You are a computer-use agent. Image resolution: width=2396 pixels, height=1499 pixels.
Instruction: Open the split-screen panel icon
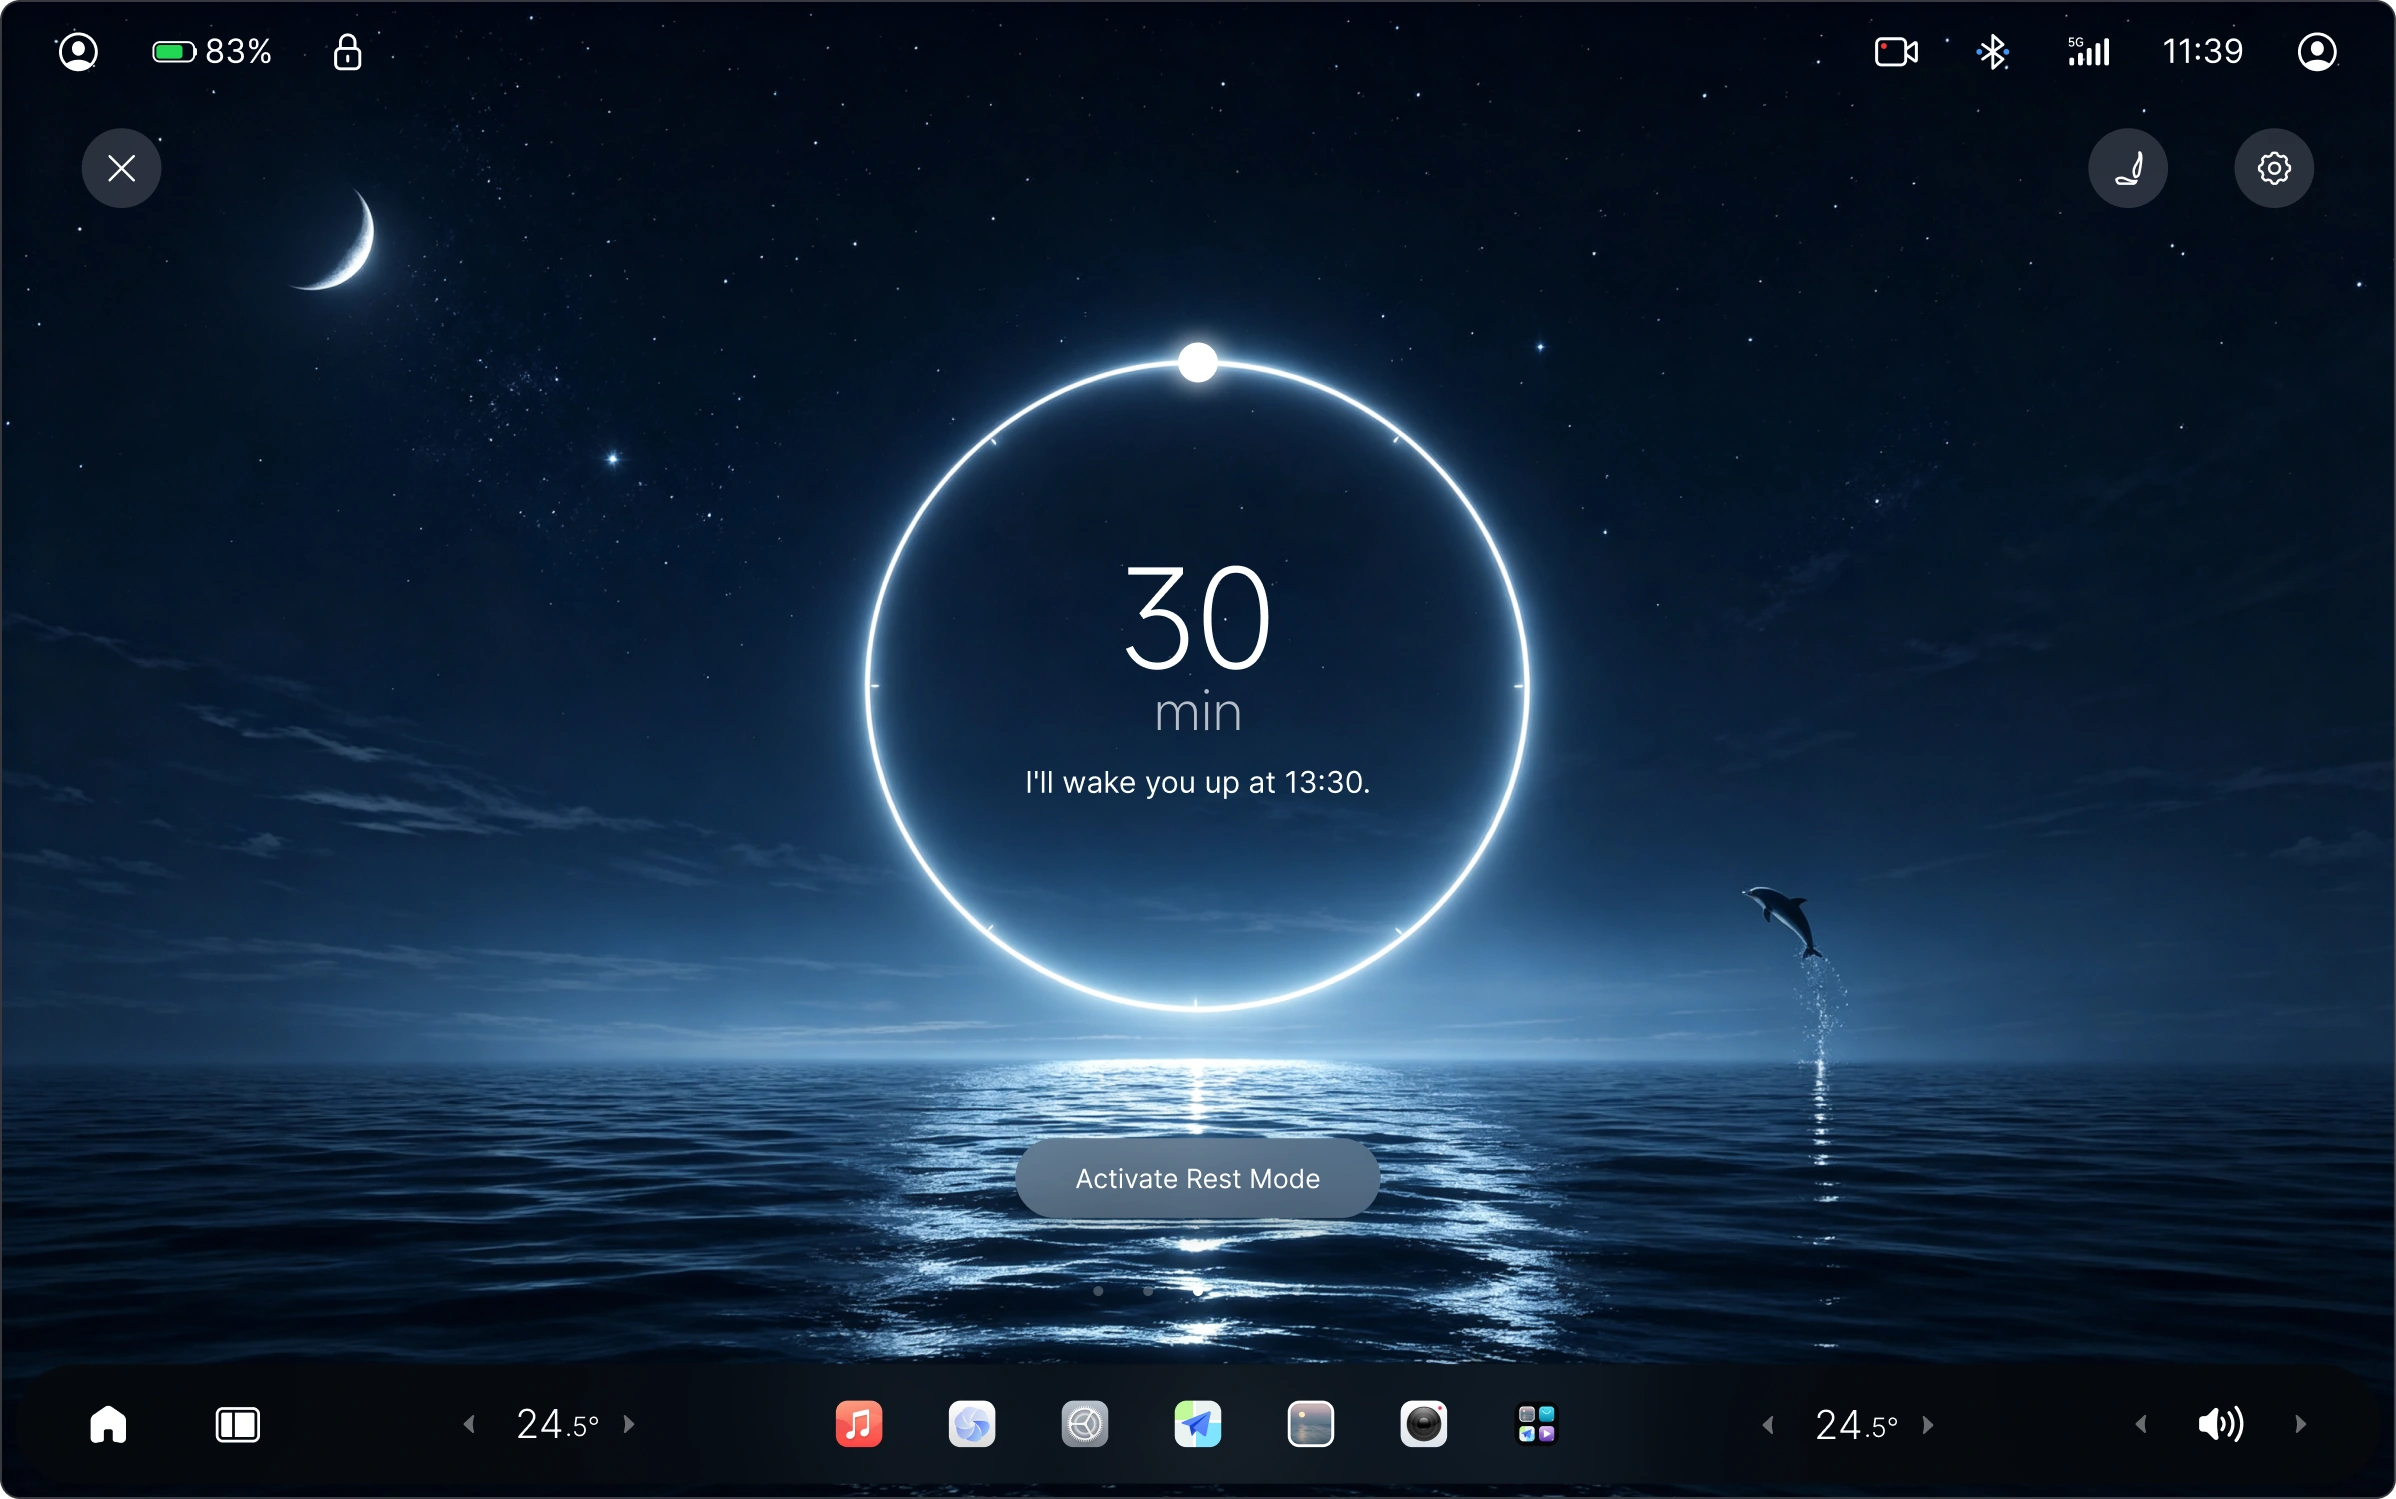237,1424
